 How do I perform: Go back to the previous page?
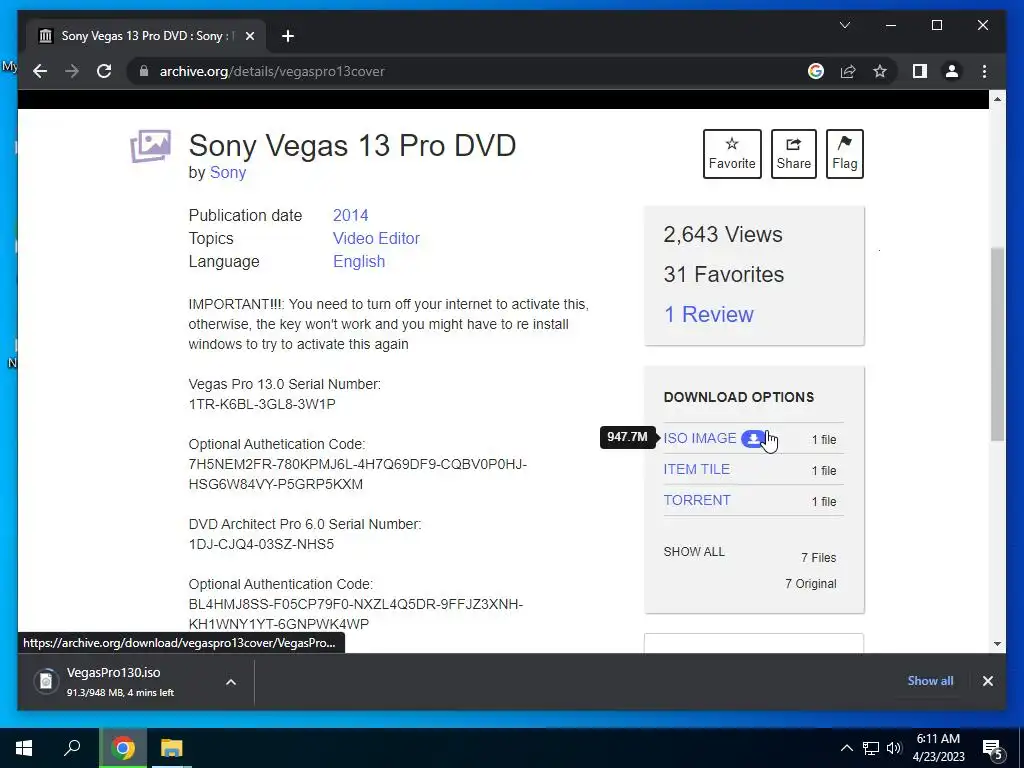click(x=40, y=71)
